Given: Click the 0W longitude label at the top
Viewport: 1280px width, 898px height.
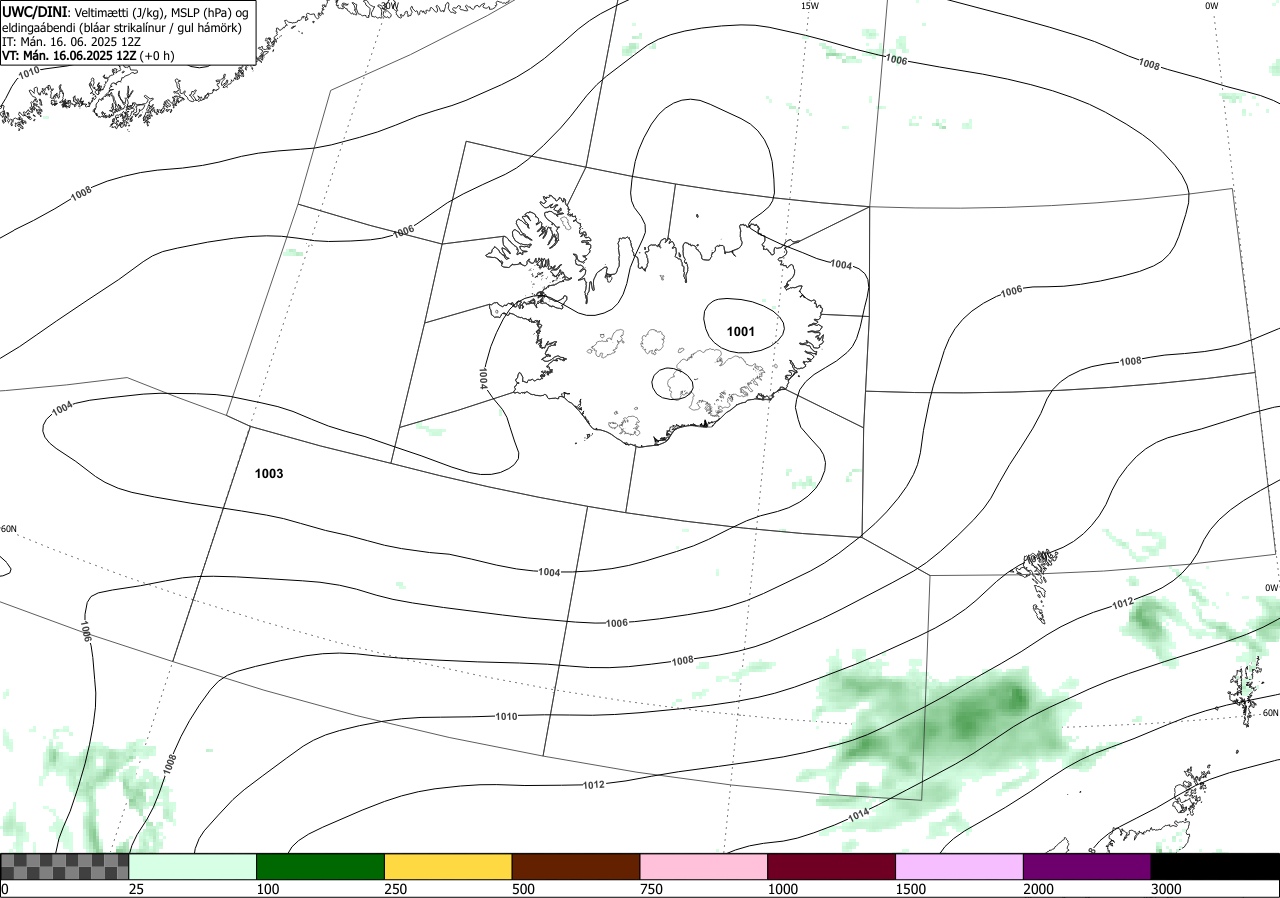Looking at the screenshot, I should click(x=1212, y=6).
